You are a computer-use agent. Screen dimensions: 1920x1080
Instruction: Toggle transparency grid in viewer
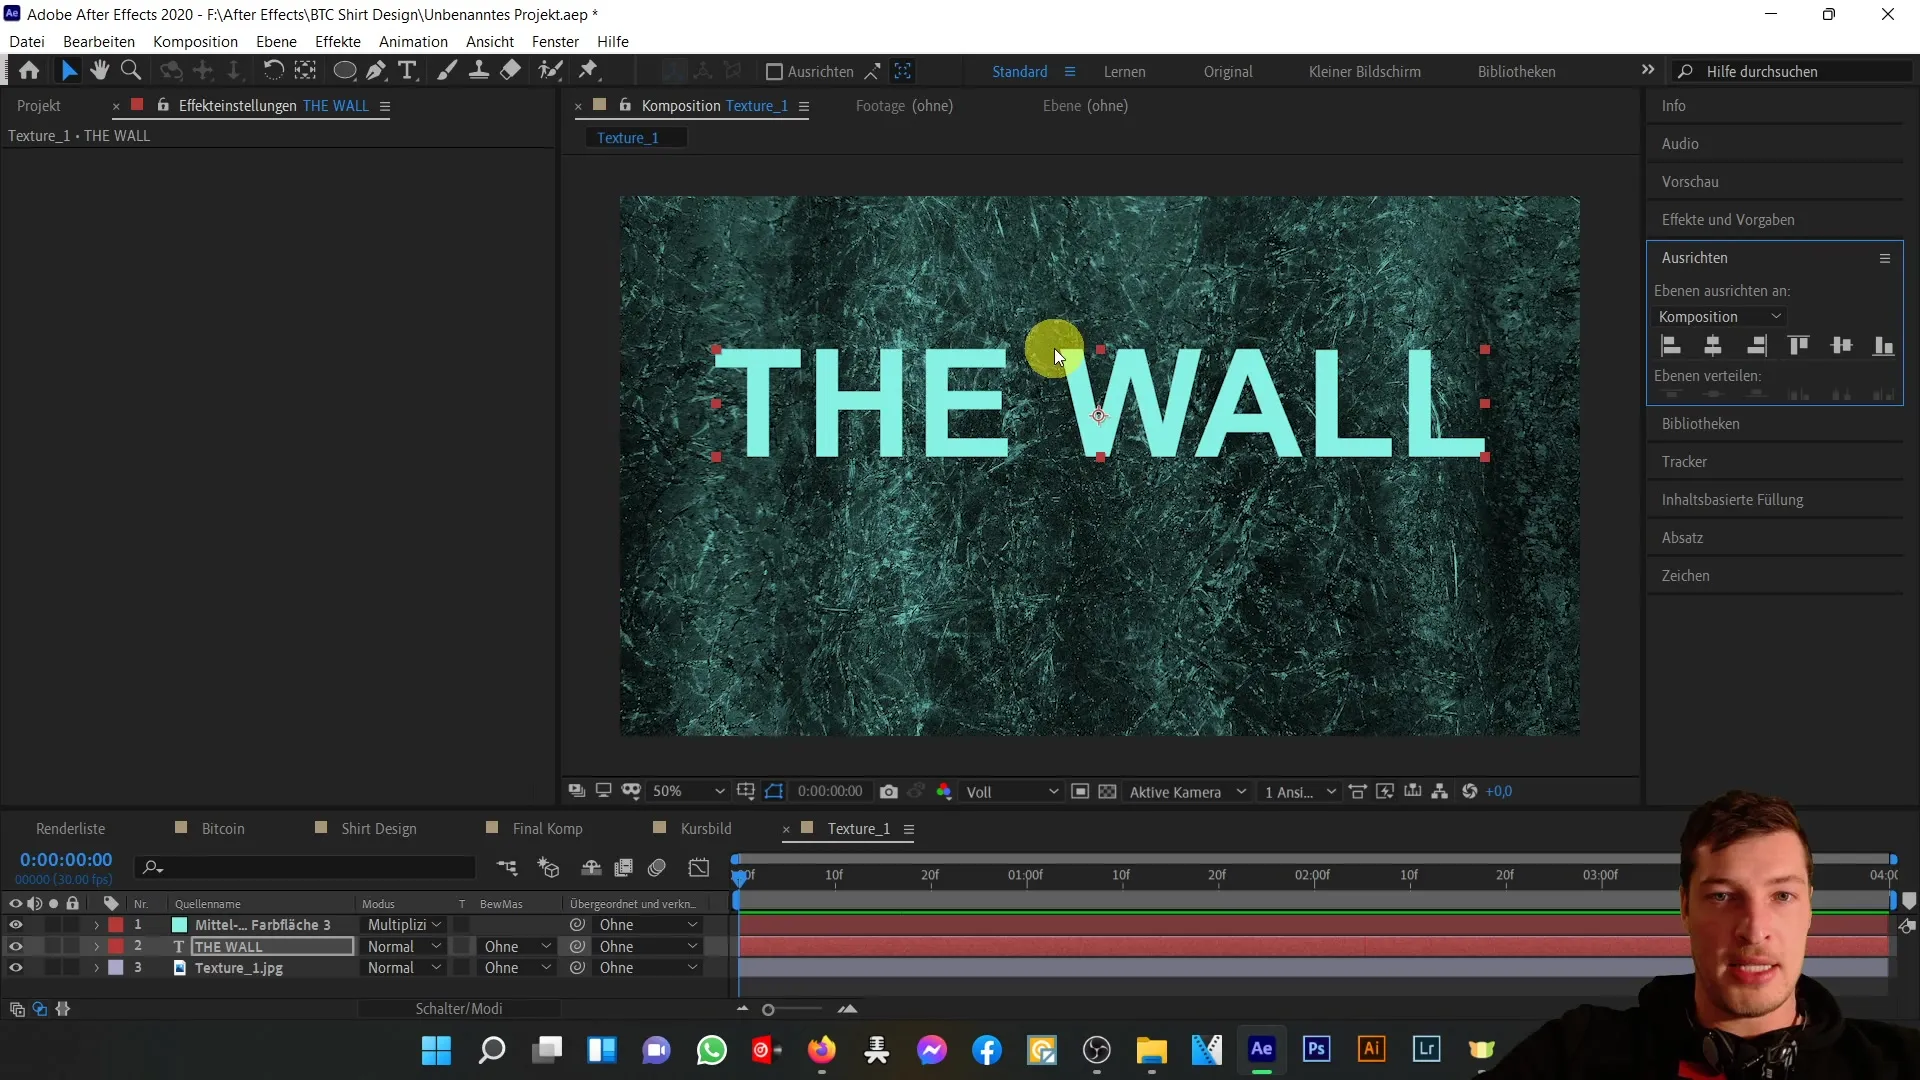[x=1108, y=792]
